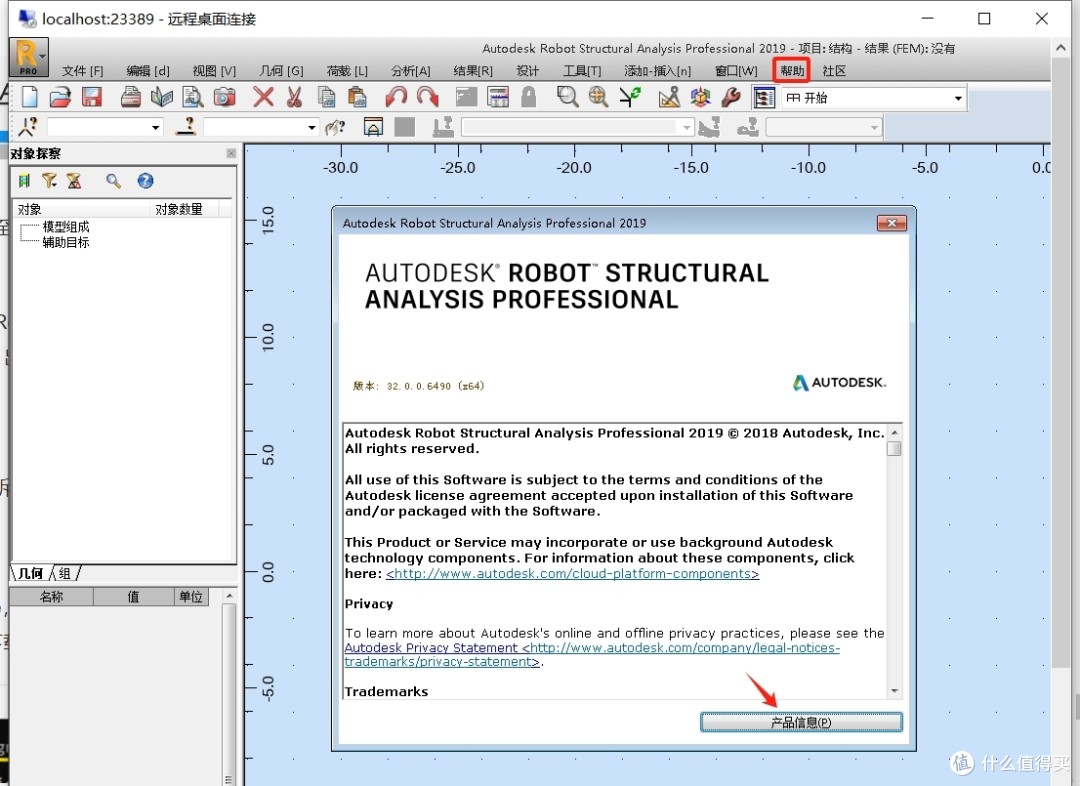
Task: Click the 值 column header
Action: pos(134,597)
